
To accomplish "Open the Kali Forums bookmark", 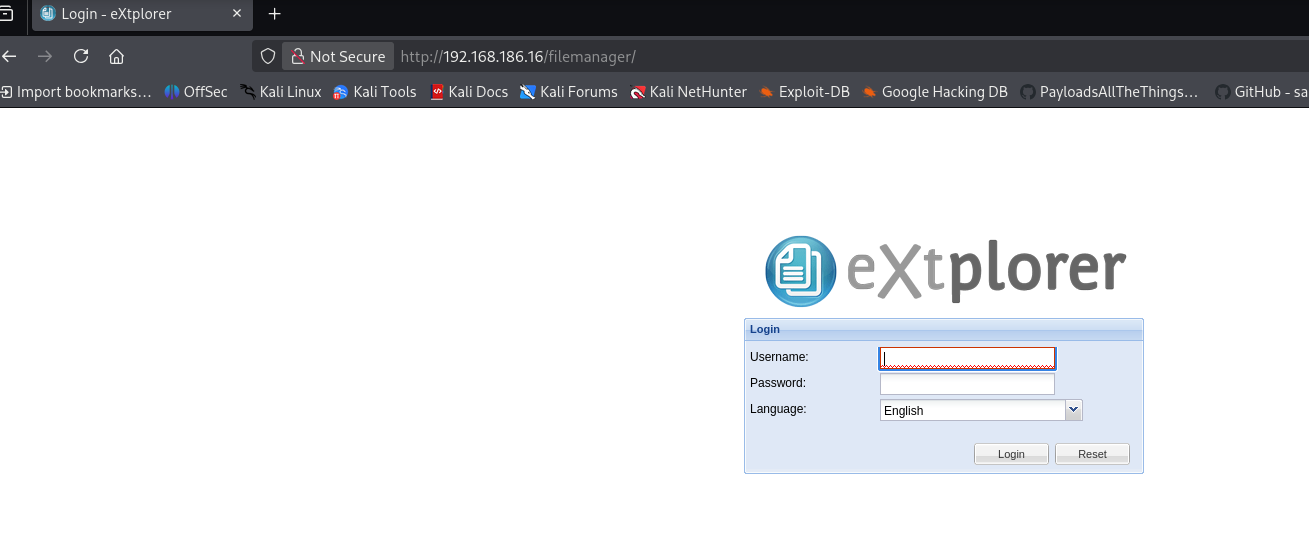I will [569, 92].
